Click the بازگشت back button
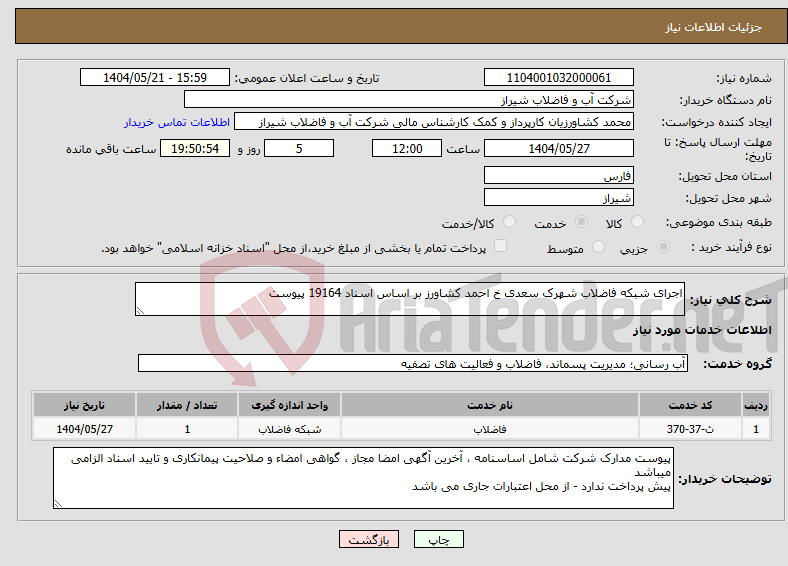Image resolution: width=788 pixels, height=566 pixels. (x=369, y=539)
